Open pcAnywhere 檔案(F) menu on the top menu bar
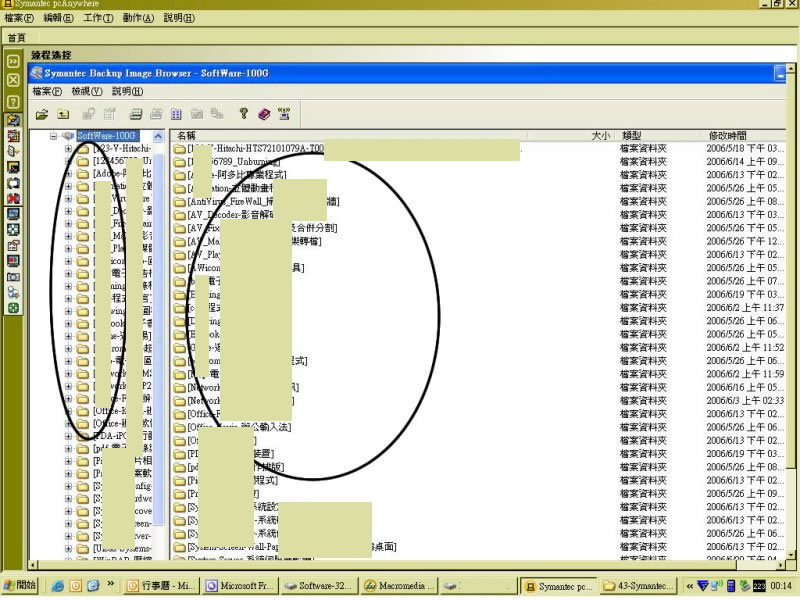 click(19, 18)
